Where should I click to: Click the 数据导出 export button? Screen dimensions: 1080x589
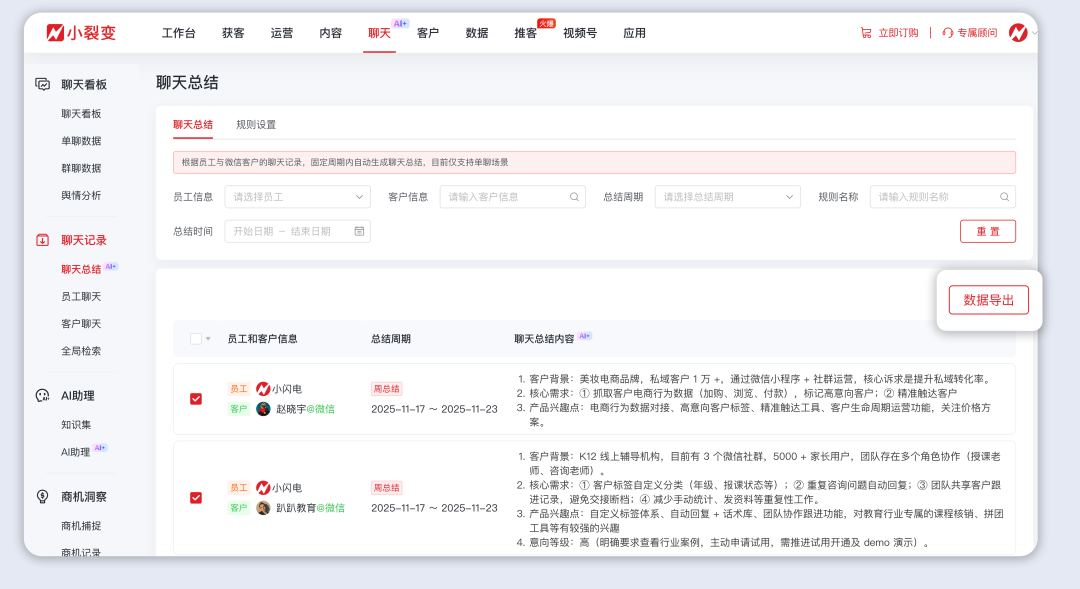click(x=988, y=299)
